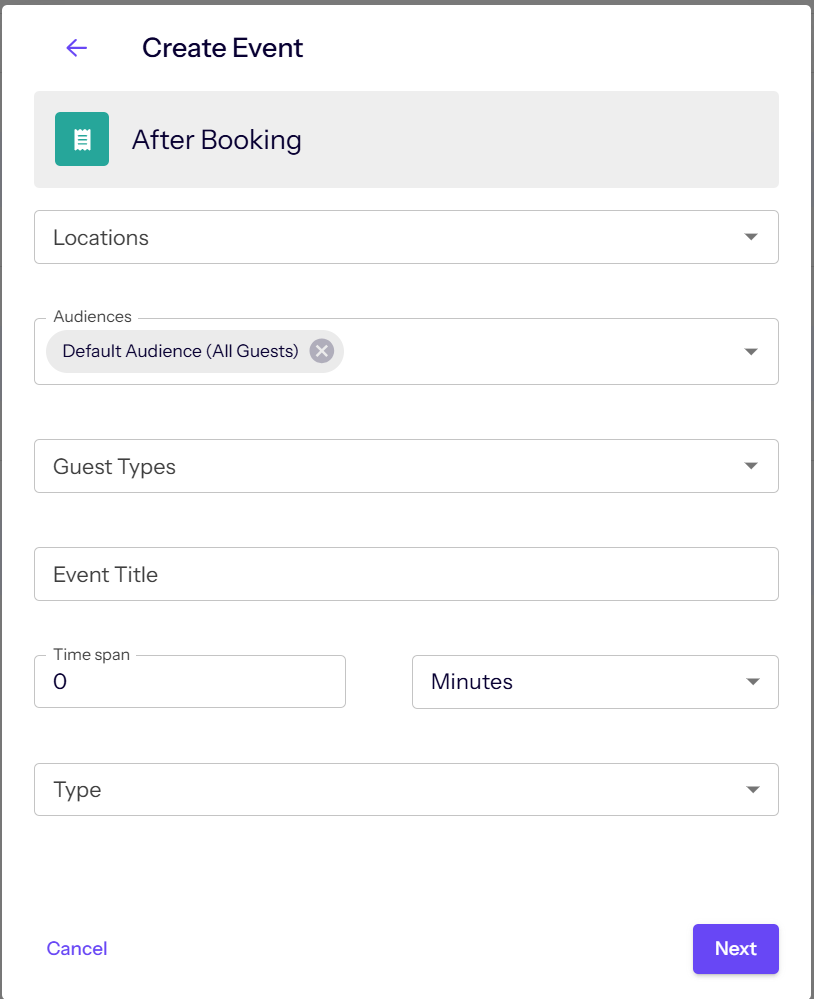Viewport: 814px width, 999px height.
Task: Expand the Audiences dropdown arrow
Action: pyautogui.click(x=751, y=352)
